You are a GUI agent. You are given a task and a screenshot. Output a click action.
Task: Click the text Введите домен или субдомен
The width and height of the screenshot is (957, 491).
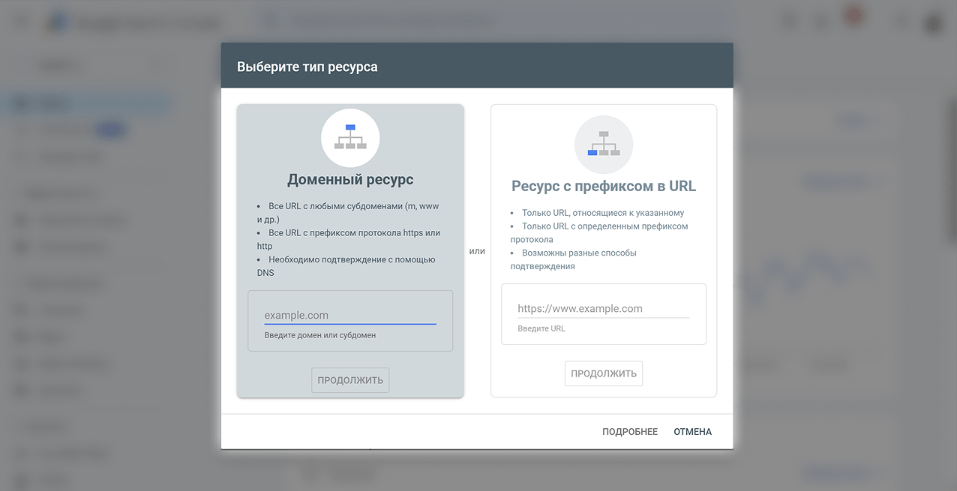pyautogui.click(x=320, y=335)
